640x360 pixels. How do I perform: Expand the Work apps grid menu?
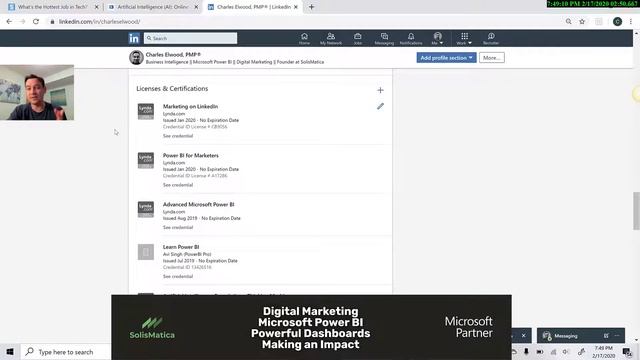[464, 38]
